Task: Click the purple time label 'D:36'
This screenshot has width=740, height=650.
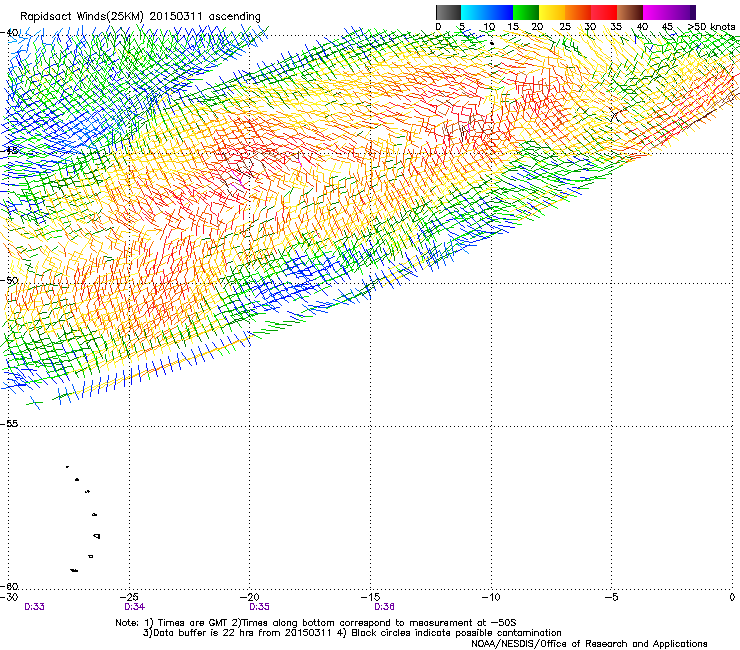Action: pyautogui.click(x=384, y=607)
